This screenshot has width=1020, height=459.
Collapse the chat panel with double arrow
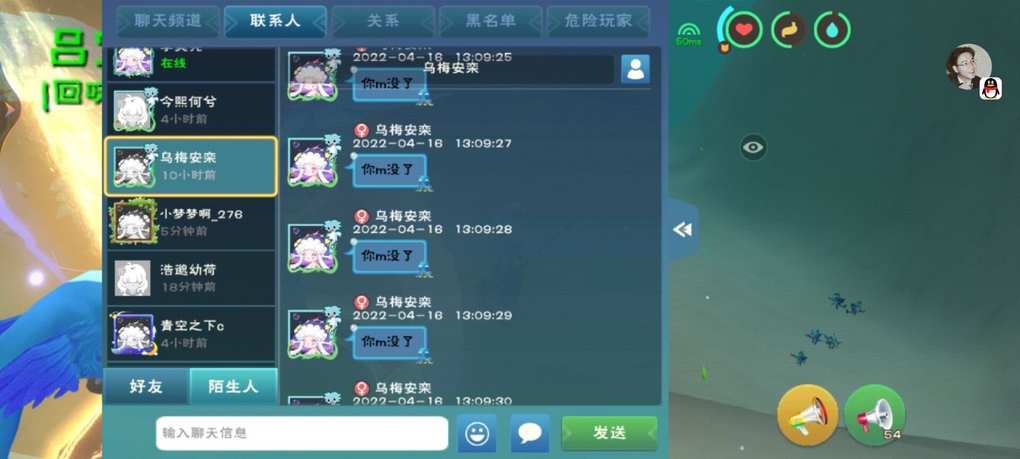(x=682, y=230)
